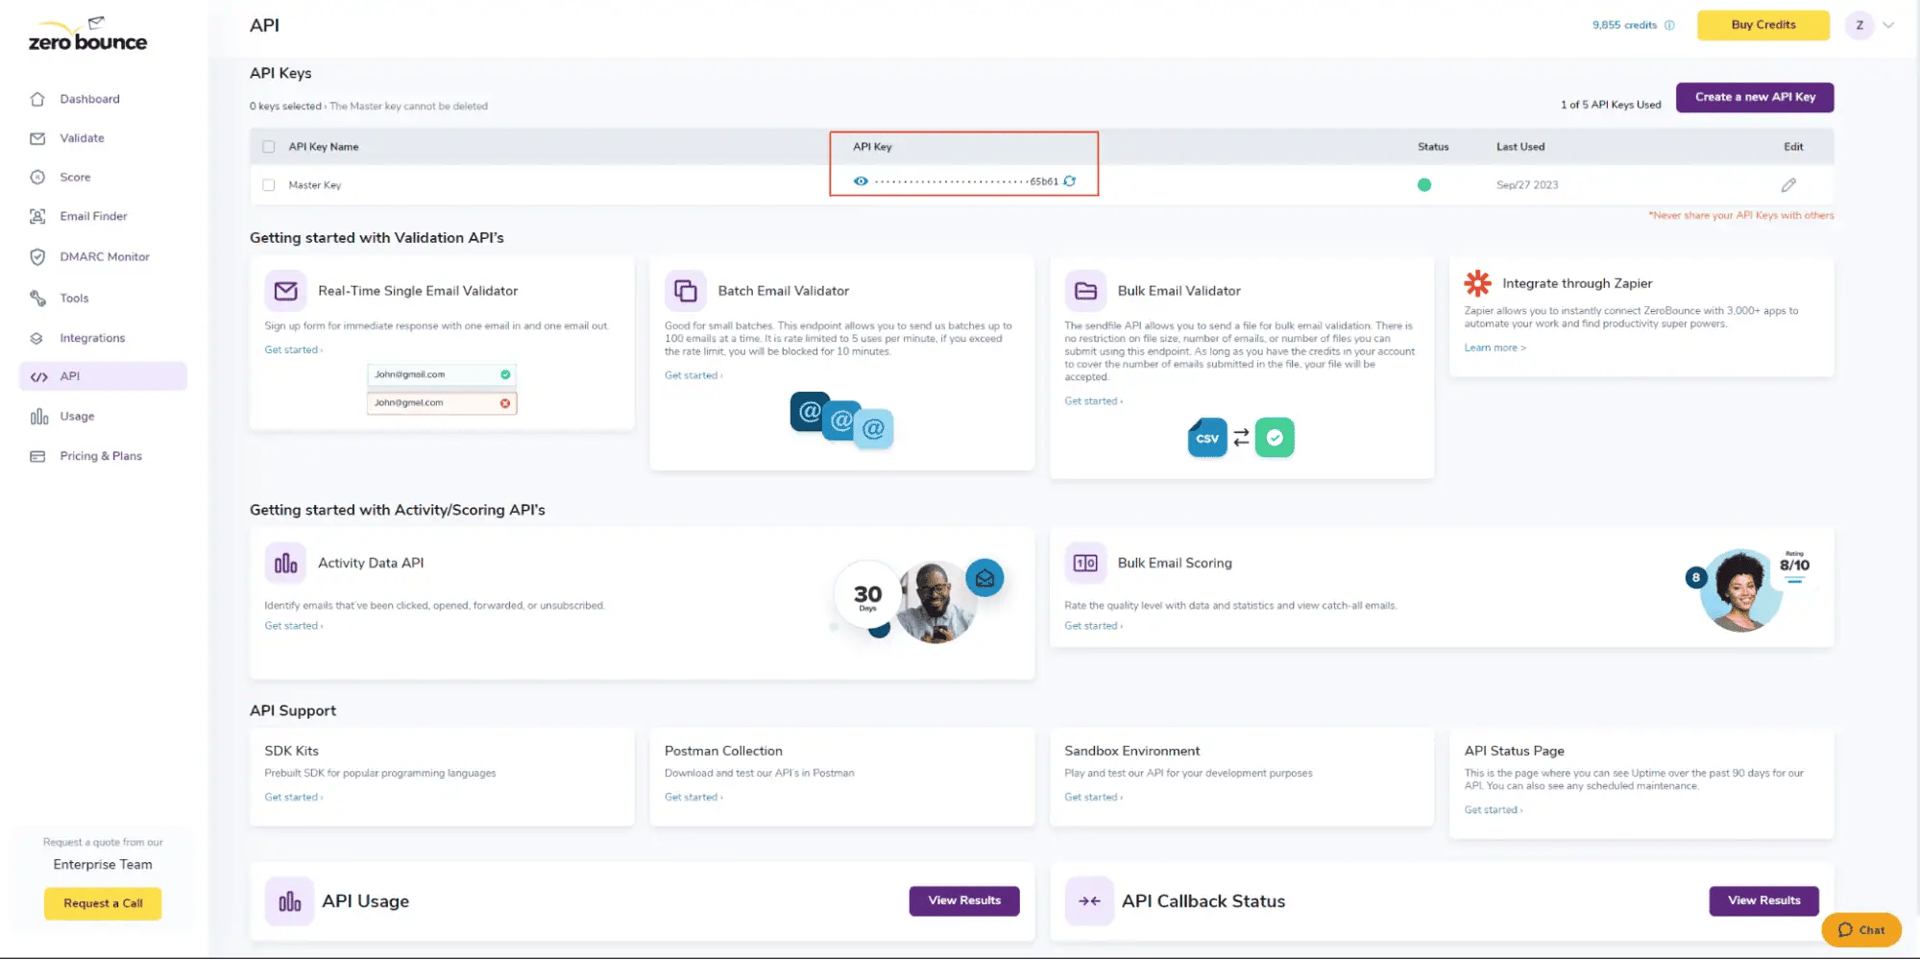Expand the account dropdown with the Z avatar
This screenshot has height=960, width=1920.
click(x=1871, y=25)
